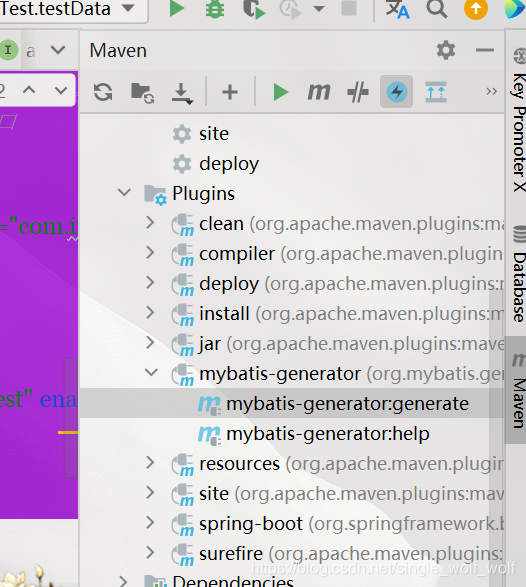Show dependencies diagram icon
The image size is (526, 587).
(x=436, y=92)
